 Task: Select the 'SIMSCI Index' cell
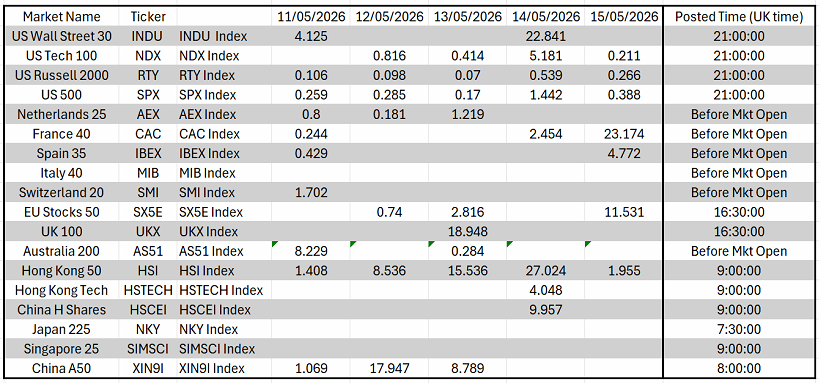pos(224,349)
